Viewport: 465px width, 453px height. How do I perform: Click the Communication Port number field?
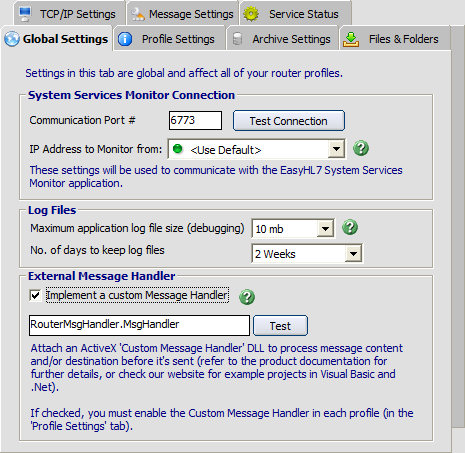click(195, 120)
